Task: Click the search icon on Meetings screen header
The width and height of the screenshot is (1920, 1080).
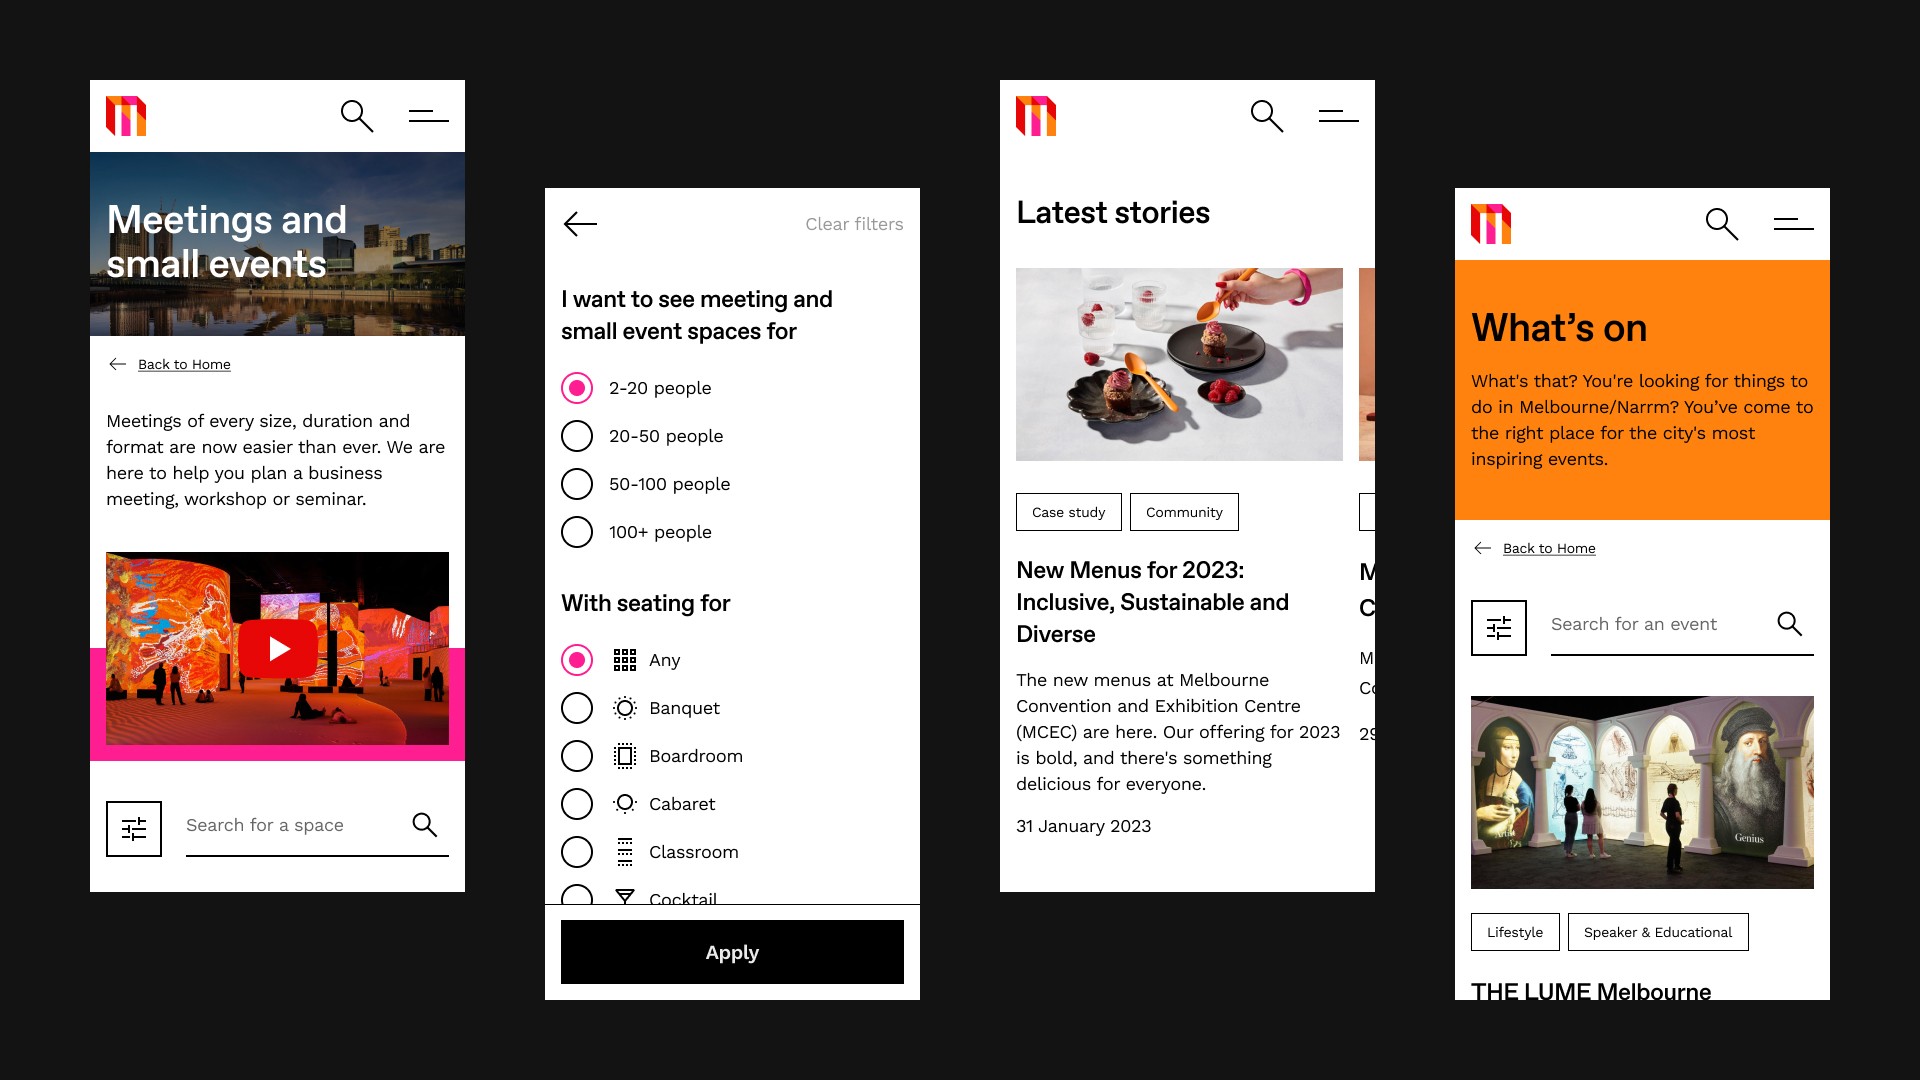Action: tap(356, 116)
